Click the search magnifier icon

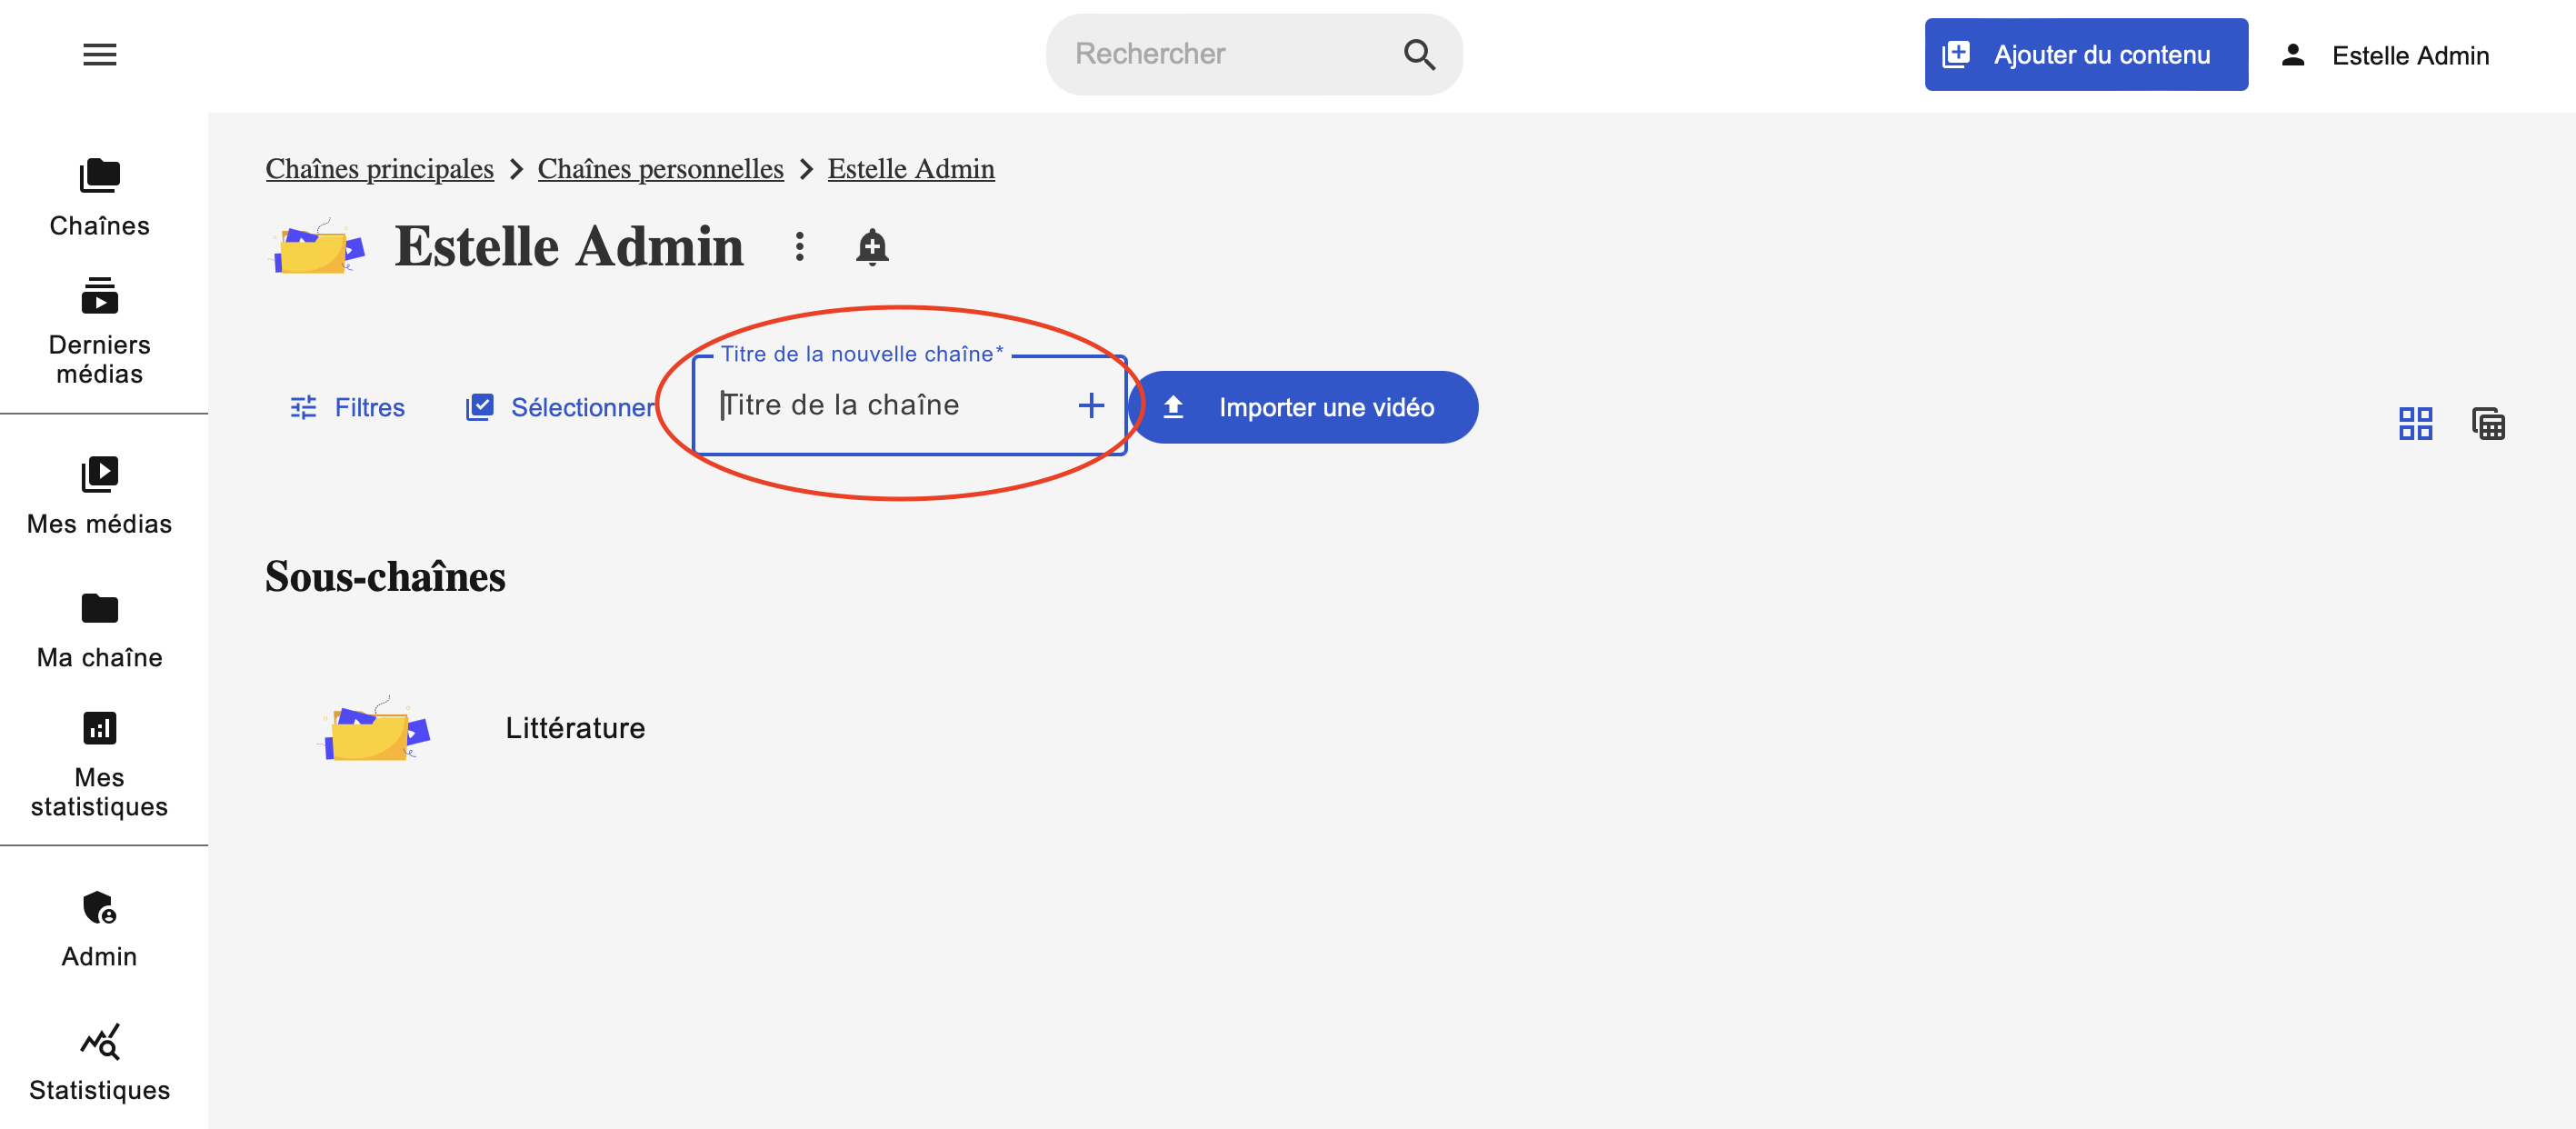pos(1419,54)
